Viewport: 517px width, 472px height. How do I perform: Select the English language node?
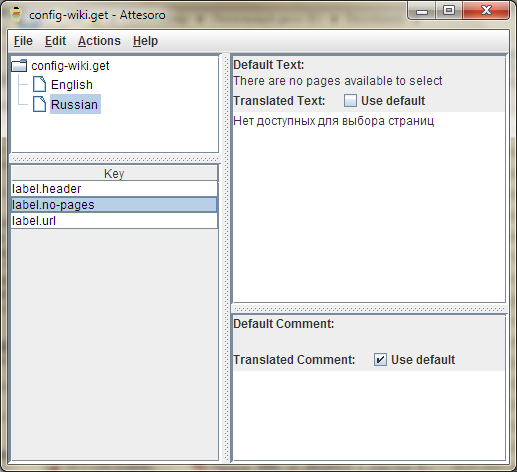tap(72, 85)
